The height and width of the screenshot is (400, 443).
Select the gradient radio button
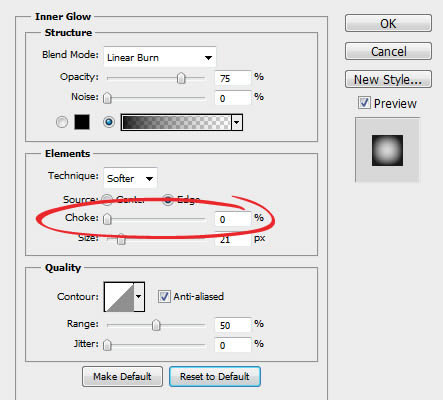pyautogui.click(x=109, y=122)
